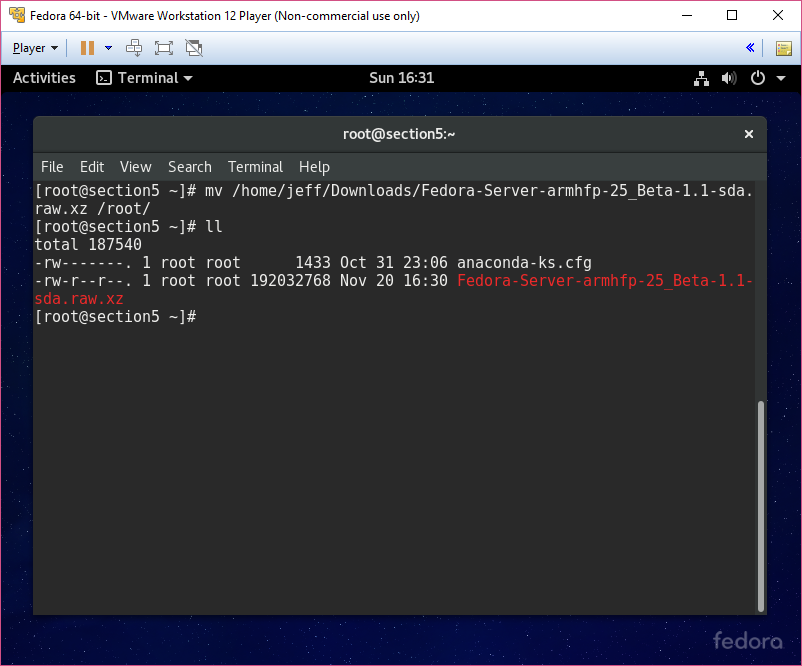The width and height of the screenshot is (802, 666).
Task: Maximize the VMware Player window
Action: (x=732, y=15)
